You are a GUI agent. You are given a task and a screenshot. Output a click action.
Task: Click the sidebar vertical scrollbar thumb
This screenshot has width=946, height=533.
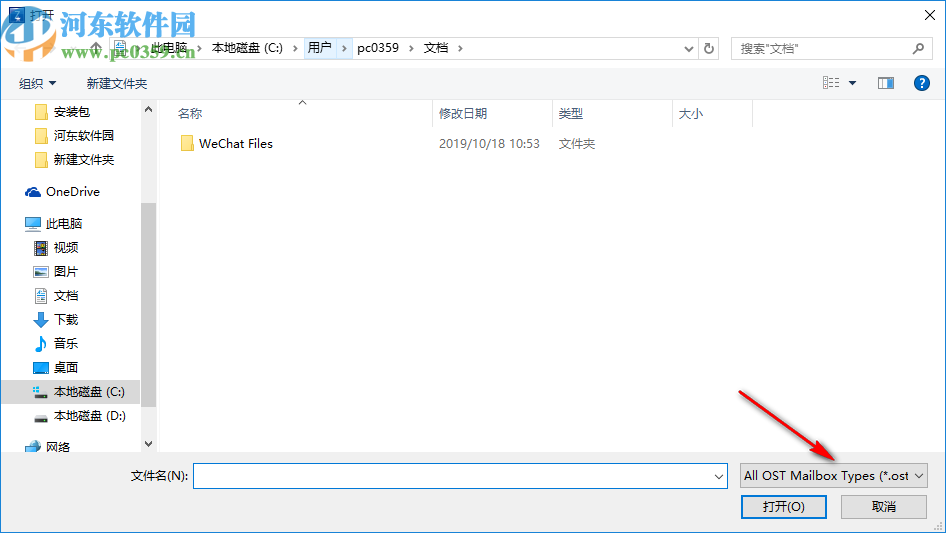148,305
